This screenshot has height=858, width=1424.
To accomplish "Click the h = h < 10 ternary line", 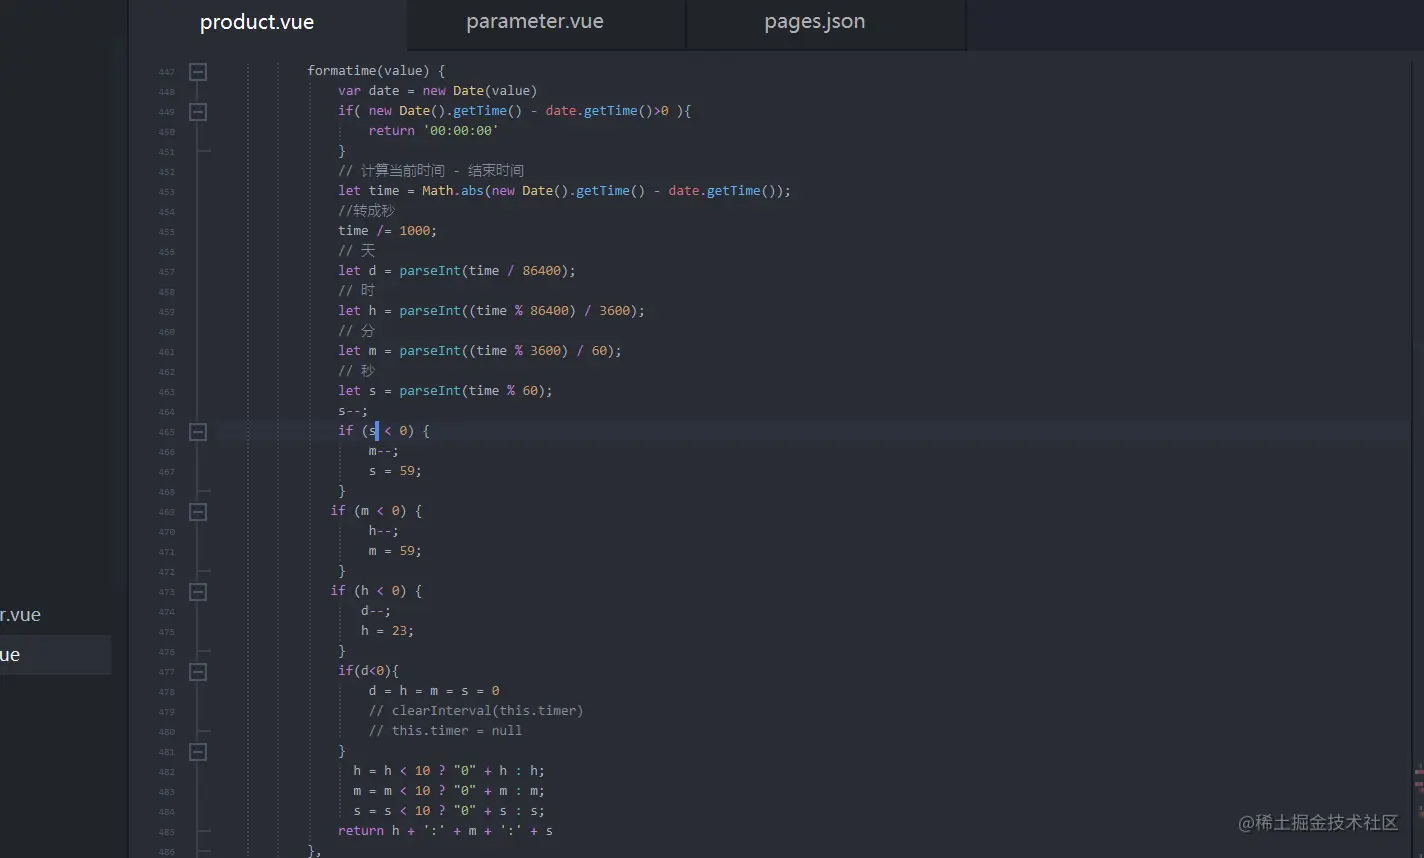I will (449, 771).
